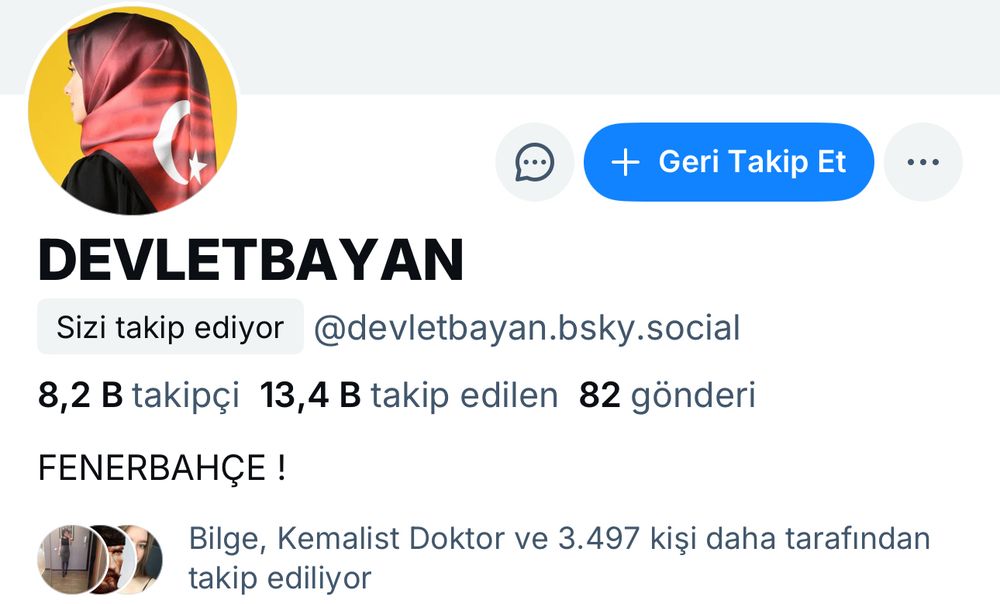Viewport: 1000px width, 604px height.
Task: Click the FENERBAHÇE ! bio text
Action: (162, 468)
